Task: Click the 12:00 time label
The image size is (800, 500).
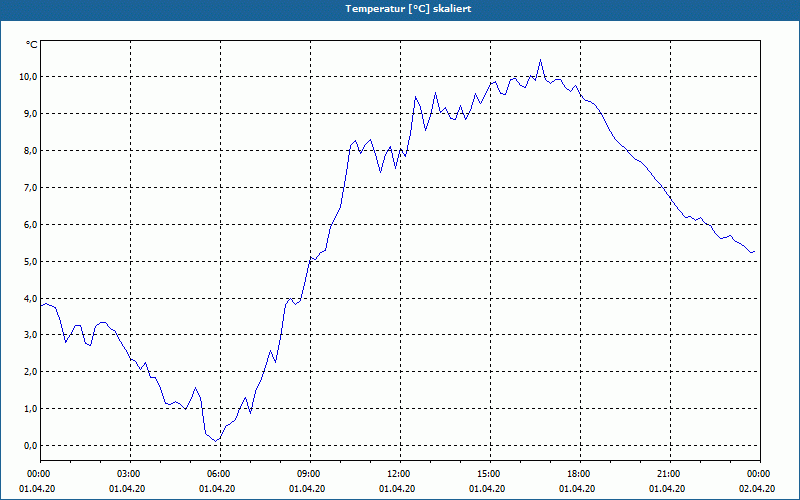Action: (400, 474)
